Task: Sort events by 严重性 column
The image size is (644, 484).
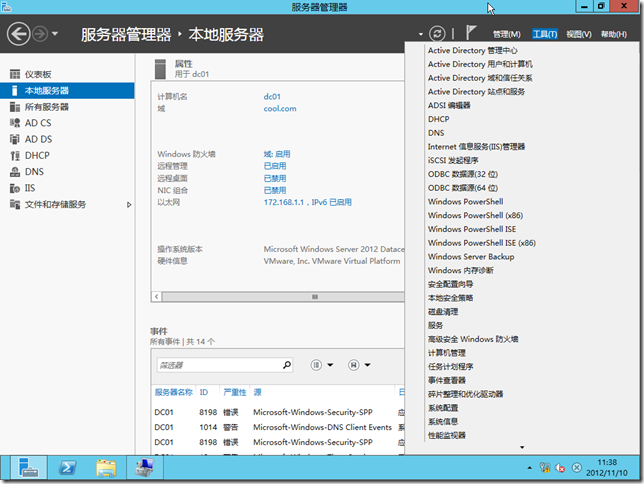Action: point(235,392)
